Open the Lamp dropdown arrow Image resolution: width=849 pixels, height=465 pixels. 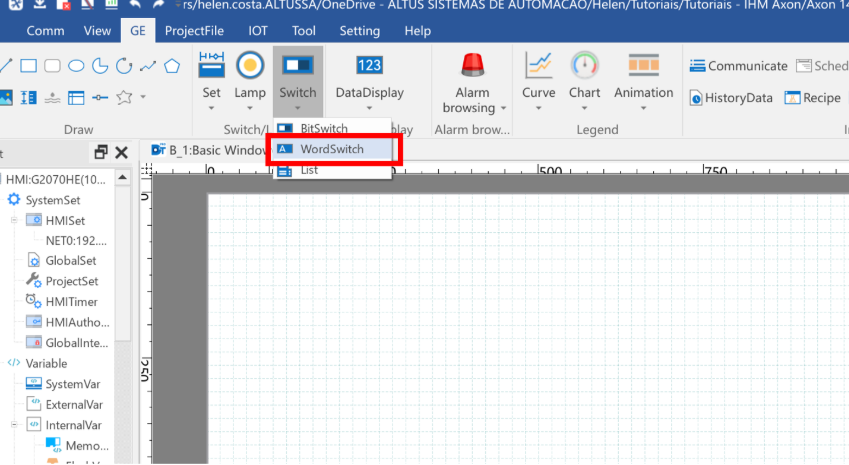250,108
